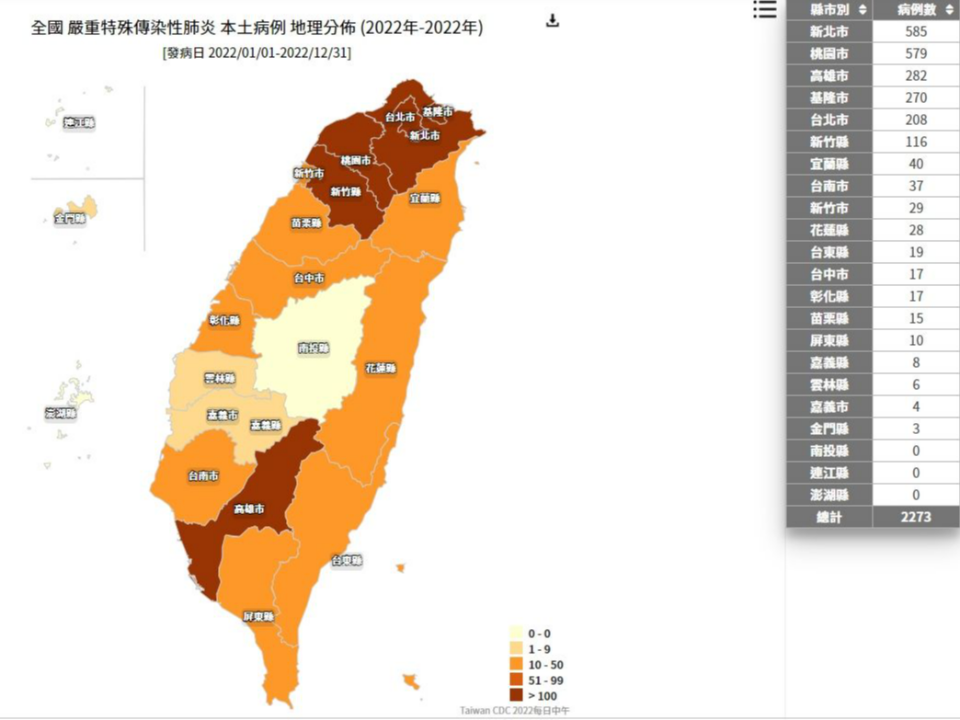
Task: Select 嘉義縣 map label
Action: pyautogui.click(x=266, y=424)
